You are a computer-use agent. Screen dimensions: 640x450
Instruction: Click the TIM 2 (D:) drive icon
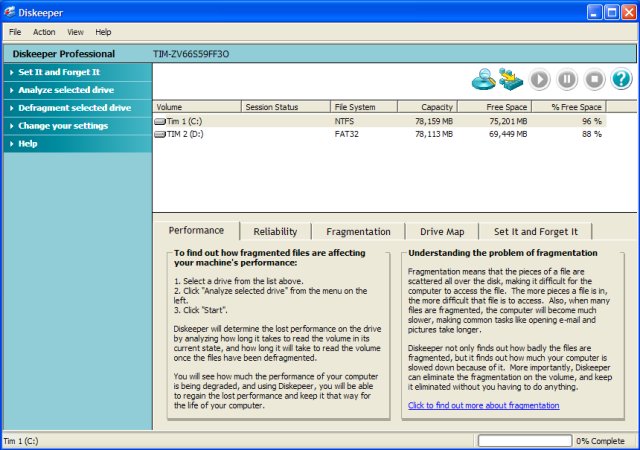[x=160, y=134]
